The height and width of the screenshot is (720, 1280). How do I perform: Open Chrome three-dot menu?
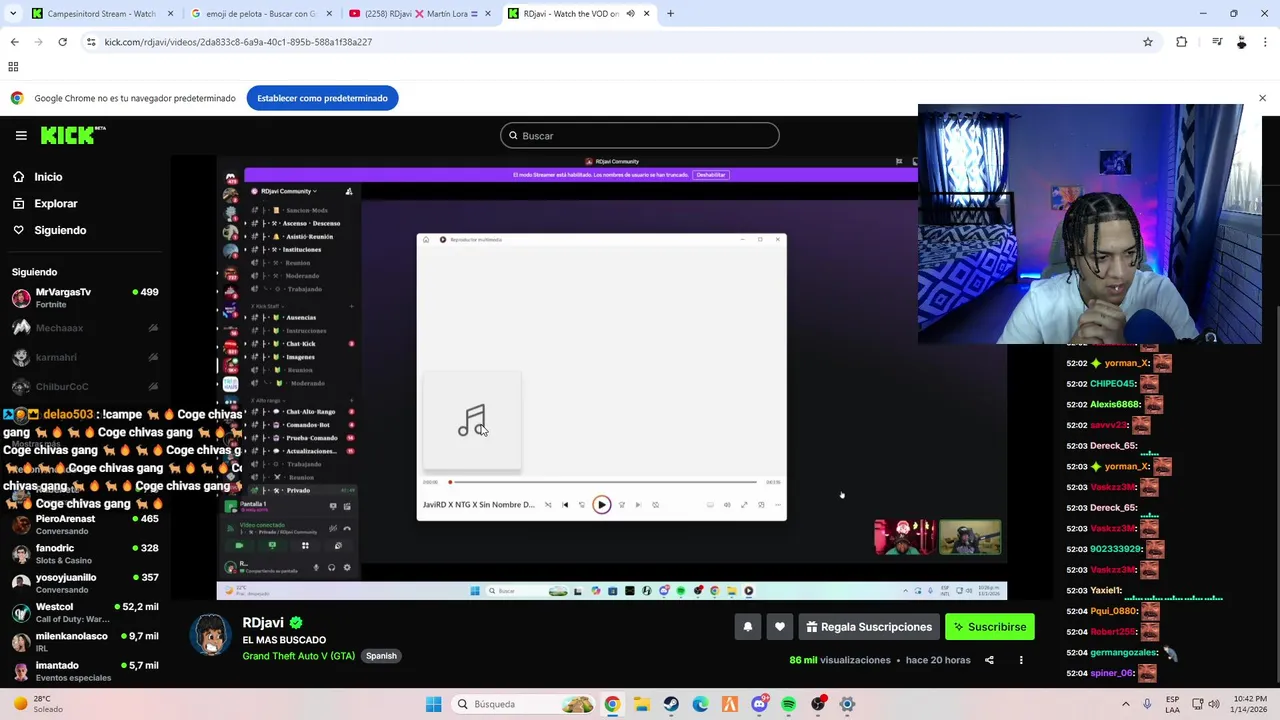1266,42
